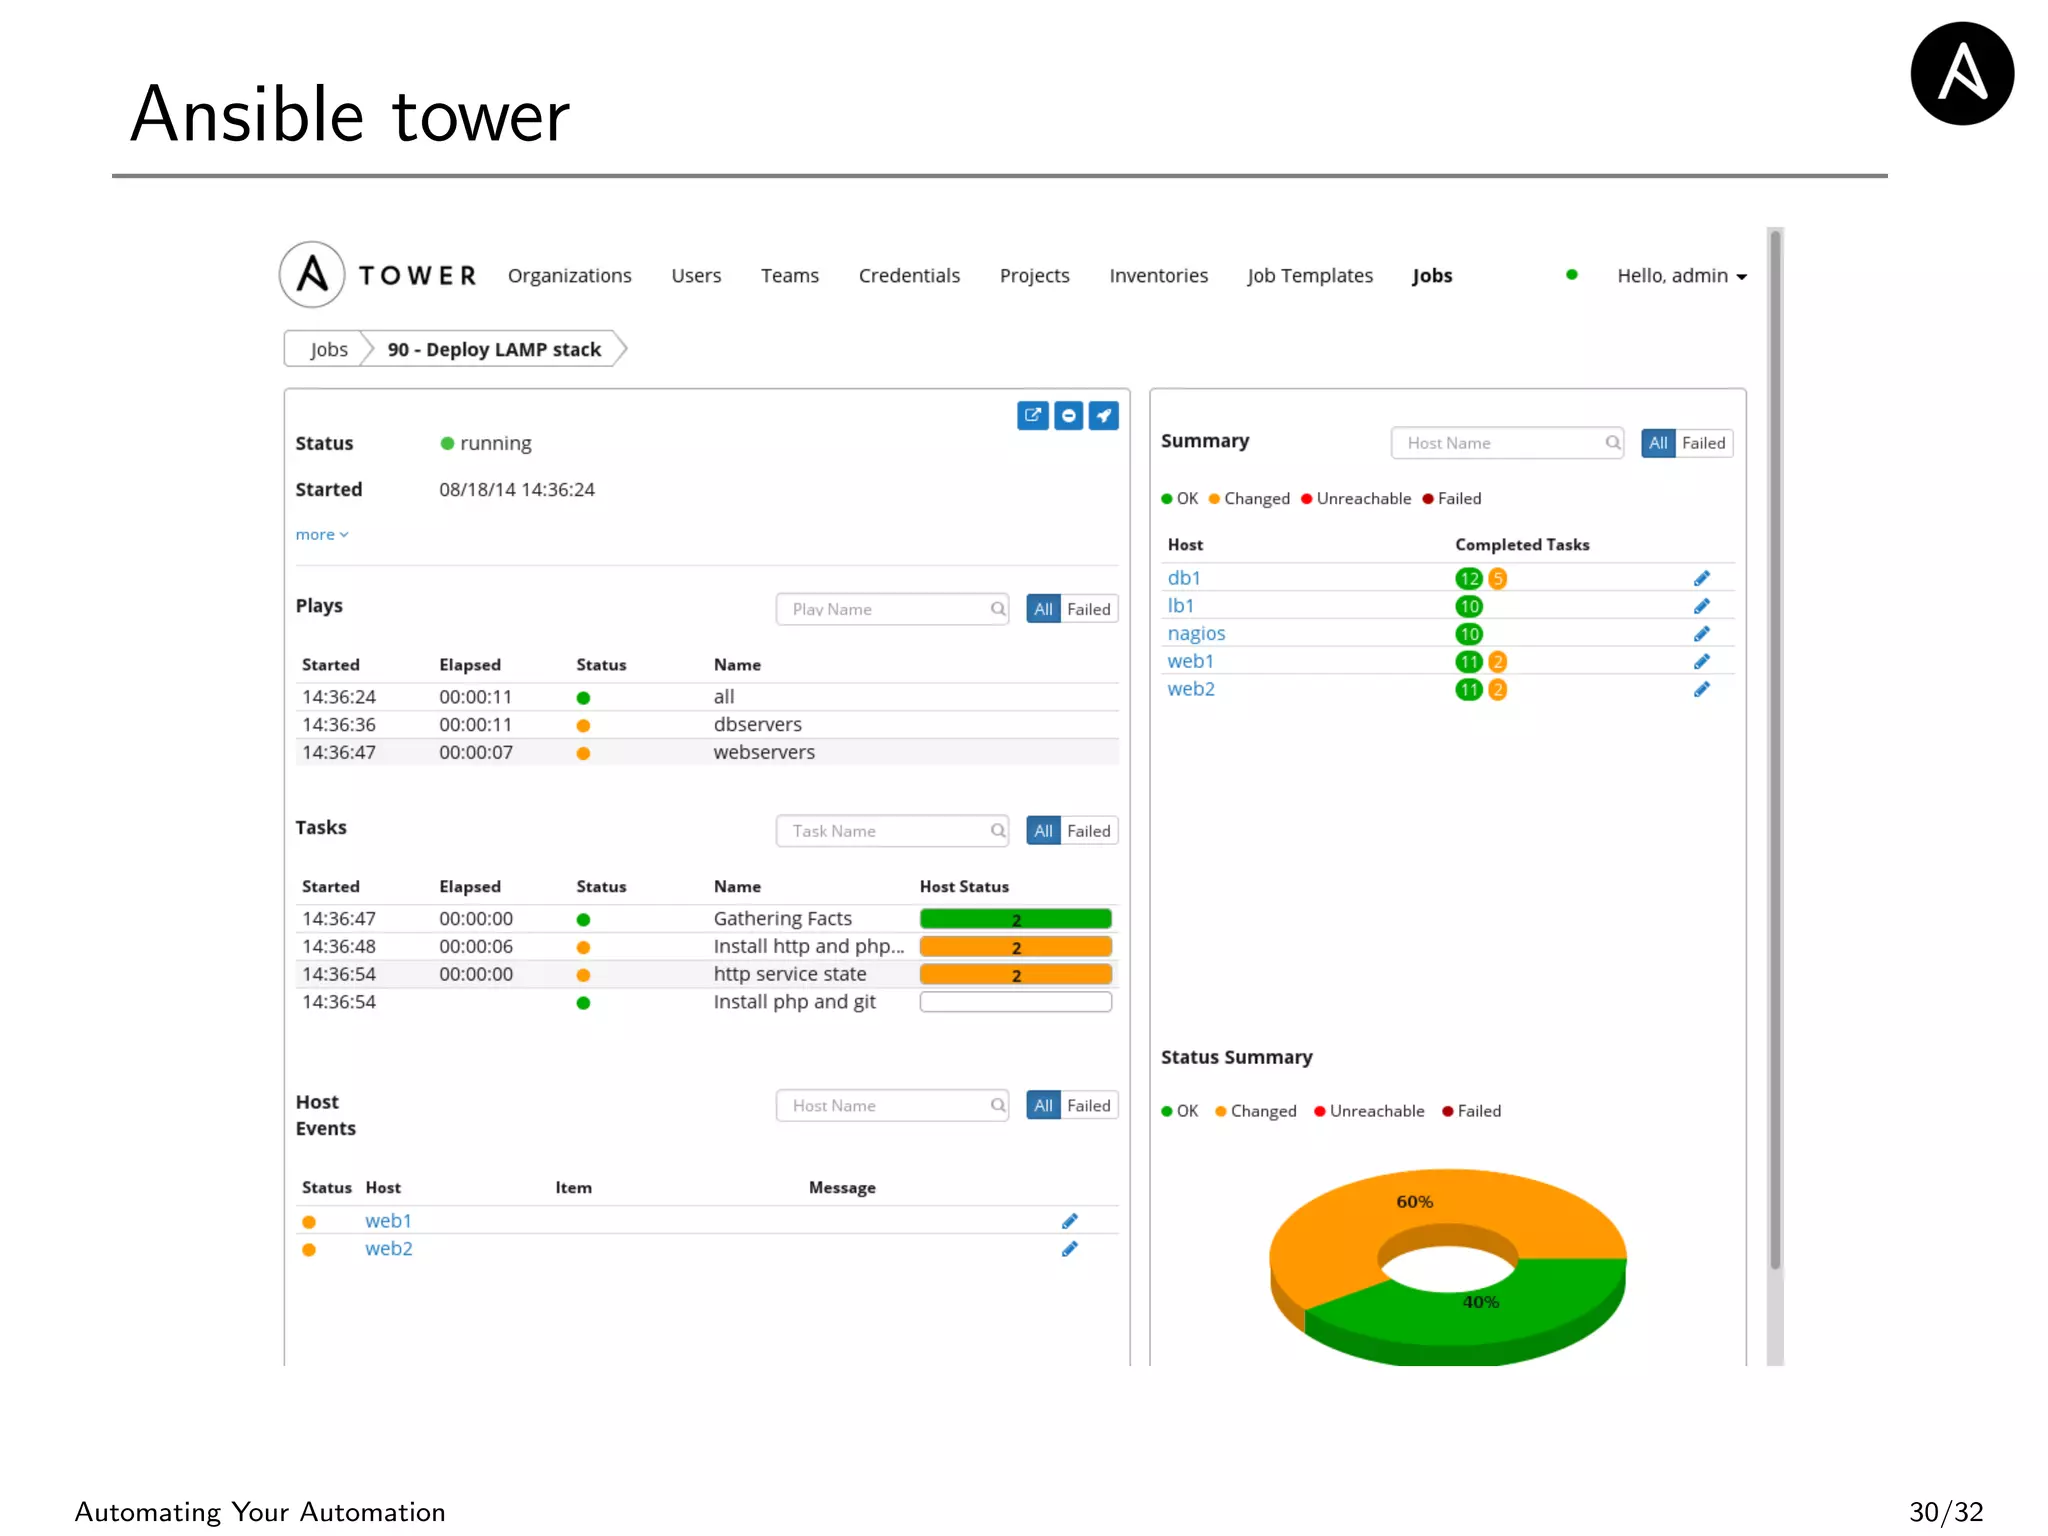Click the edit pencil for nagios host
2048x1536 pixels.
pos(1701,634)
